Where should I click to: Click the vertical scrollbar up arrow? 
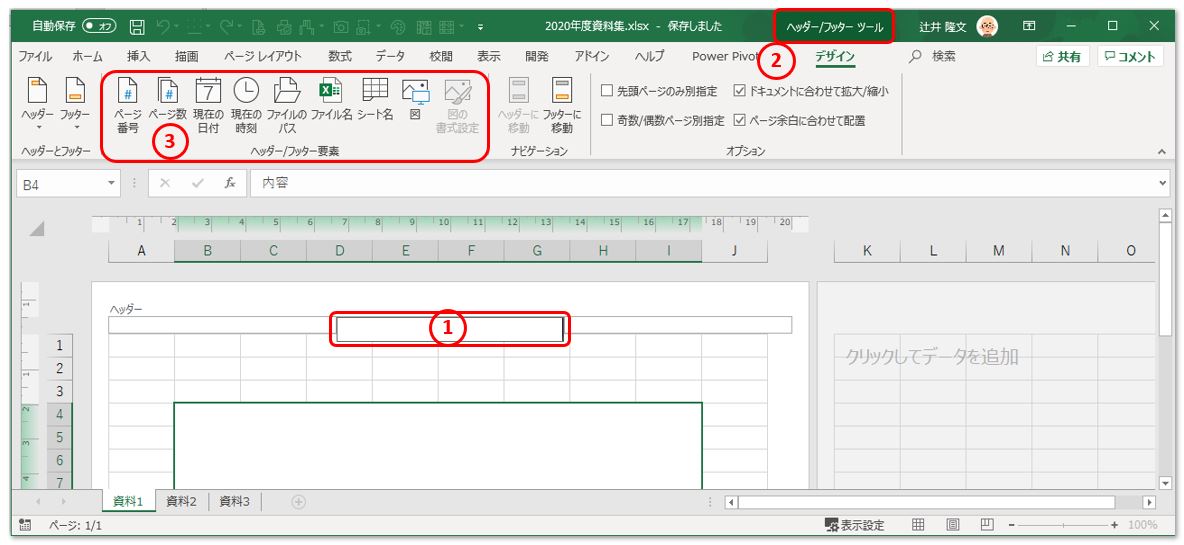click(1164, 217)
